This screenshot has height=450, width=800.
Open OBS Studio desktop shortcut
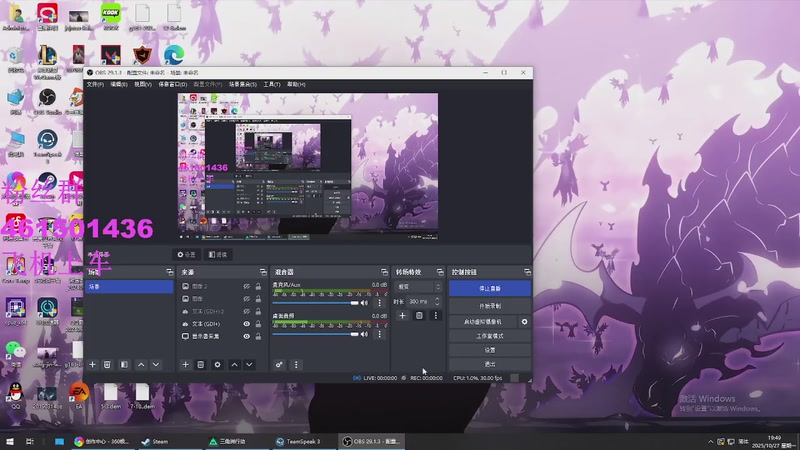coord(47,101)
